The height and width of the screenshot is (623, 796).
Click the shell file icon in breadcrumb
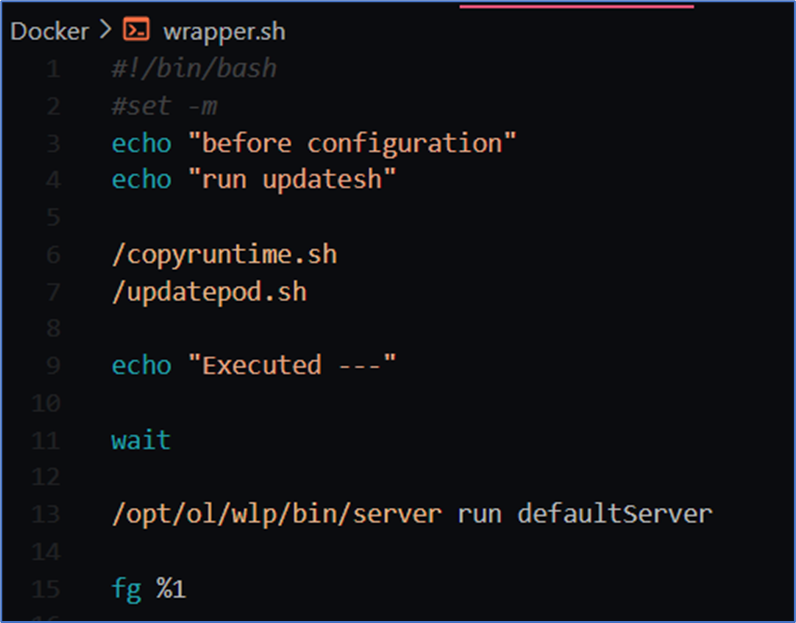click(136, 31)
